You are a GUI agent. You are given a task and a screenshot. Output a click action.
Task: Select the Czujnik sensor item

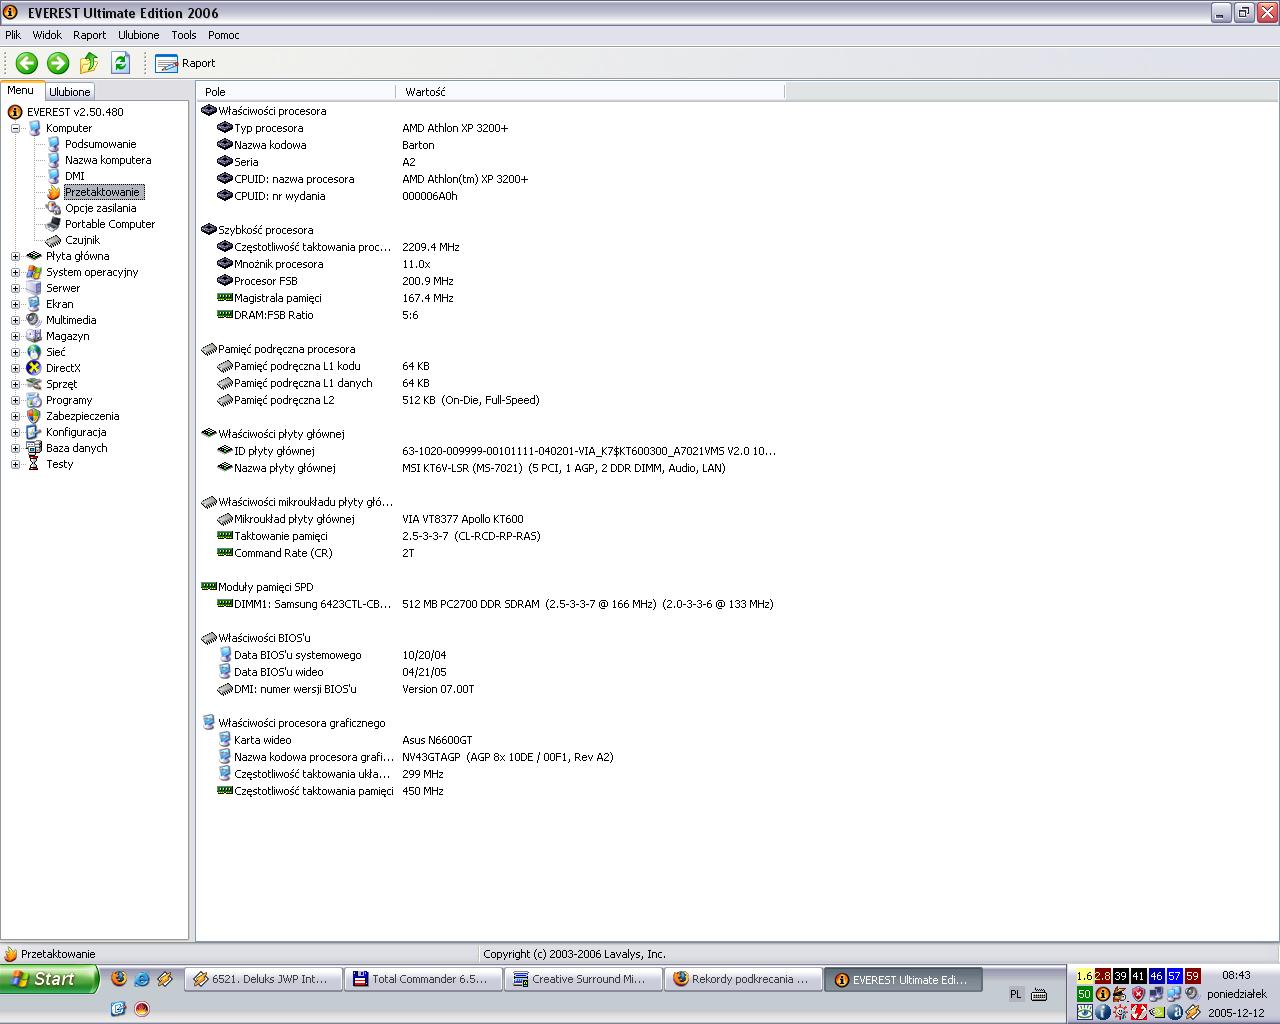coord(82,240)
